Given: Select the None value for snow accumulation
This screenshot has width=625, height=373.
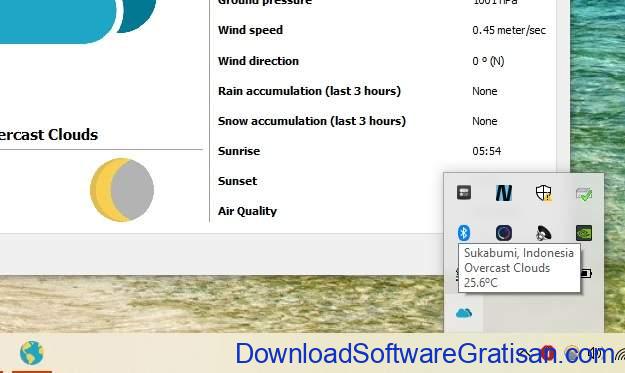Looking at the screenshot, I should tap(485, 121).
